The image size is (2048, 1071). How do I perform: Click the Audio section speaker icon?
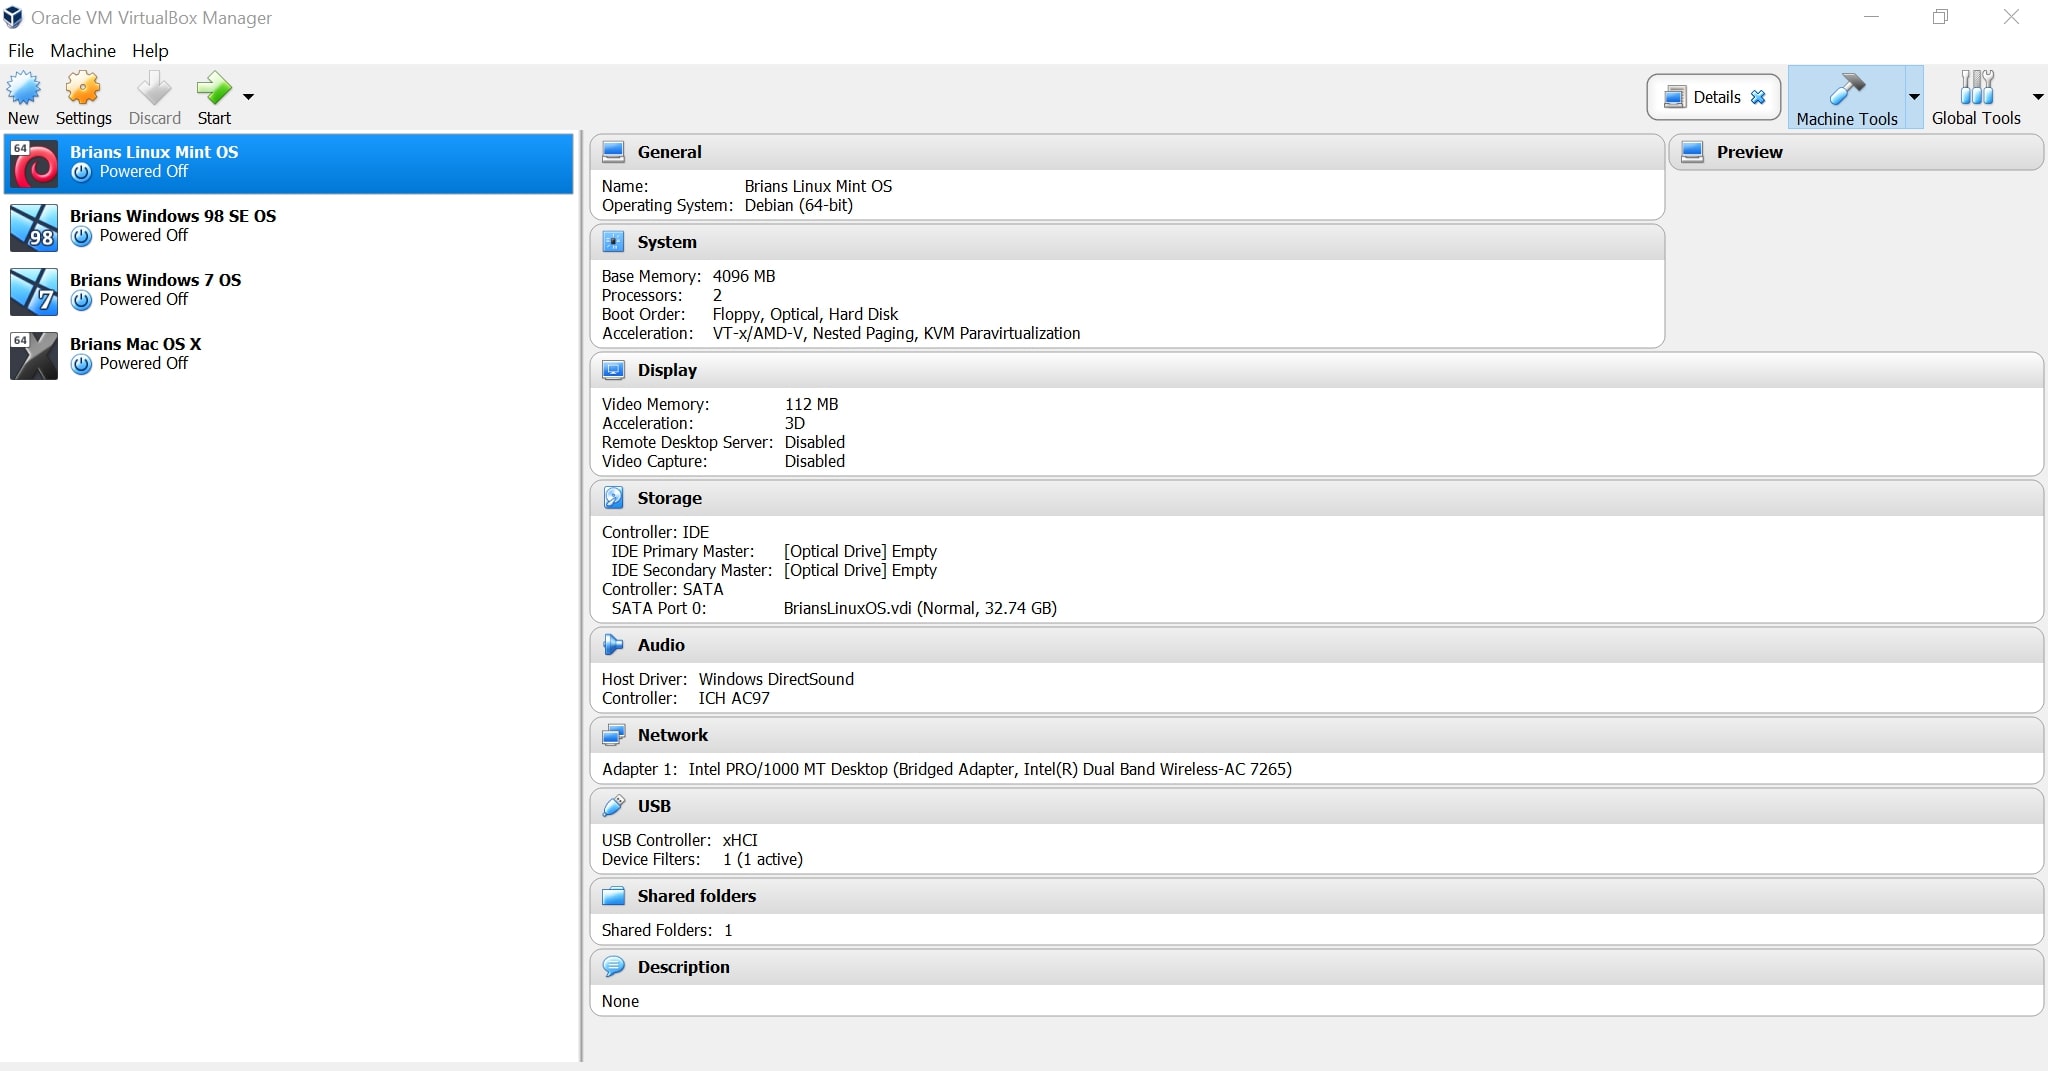point(614,645)
